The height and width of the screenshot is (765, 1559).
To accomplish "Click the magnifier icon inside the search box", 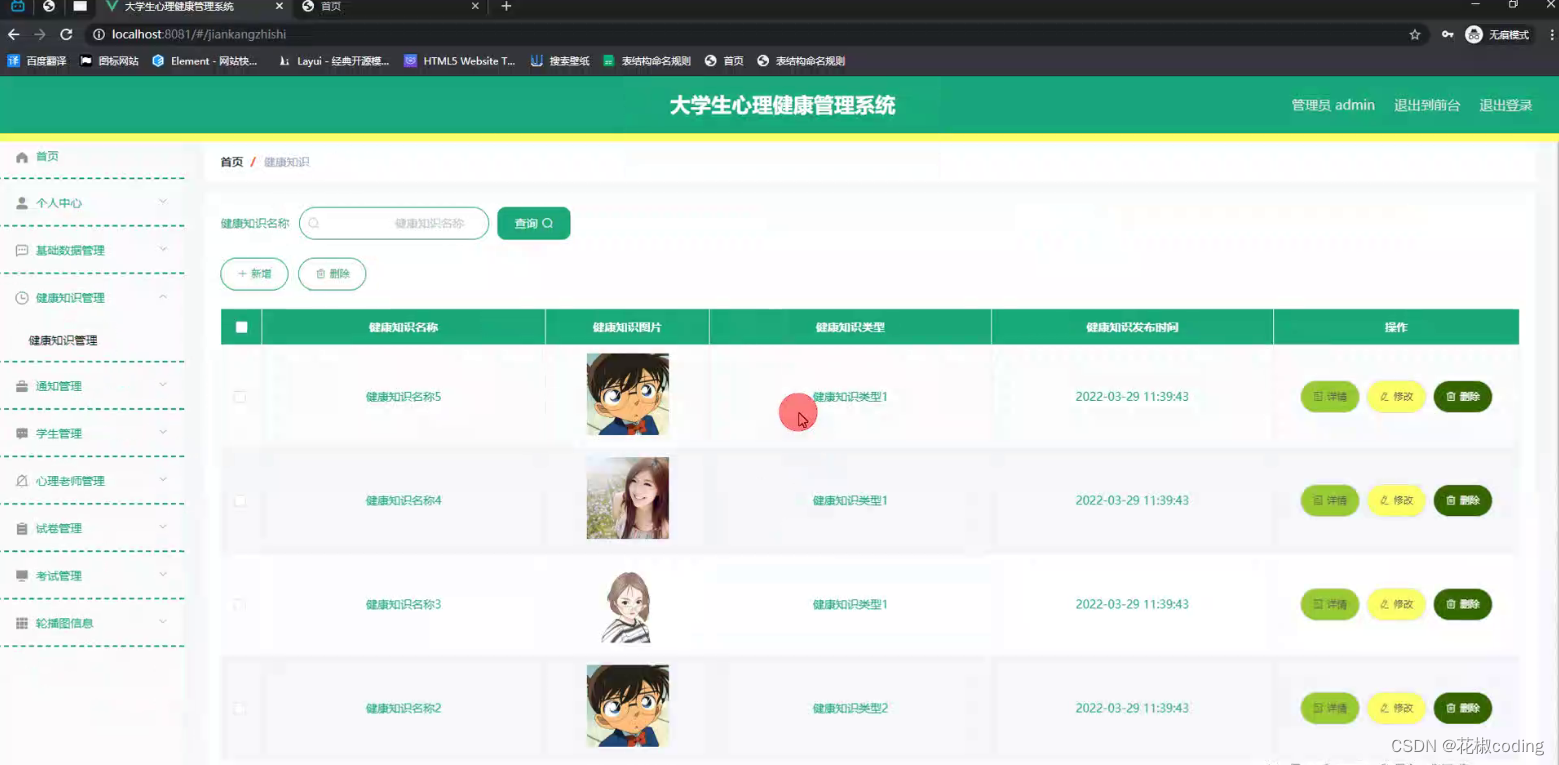I will (313, 223).
